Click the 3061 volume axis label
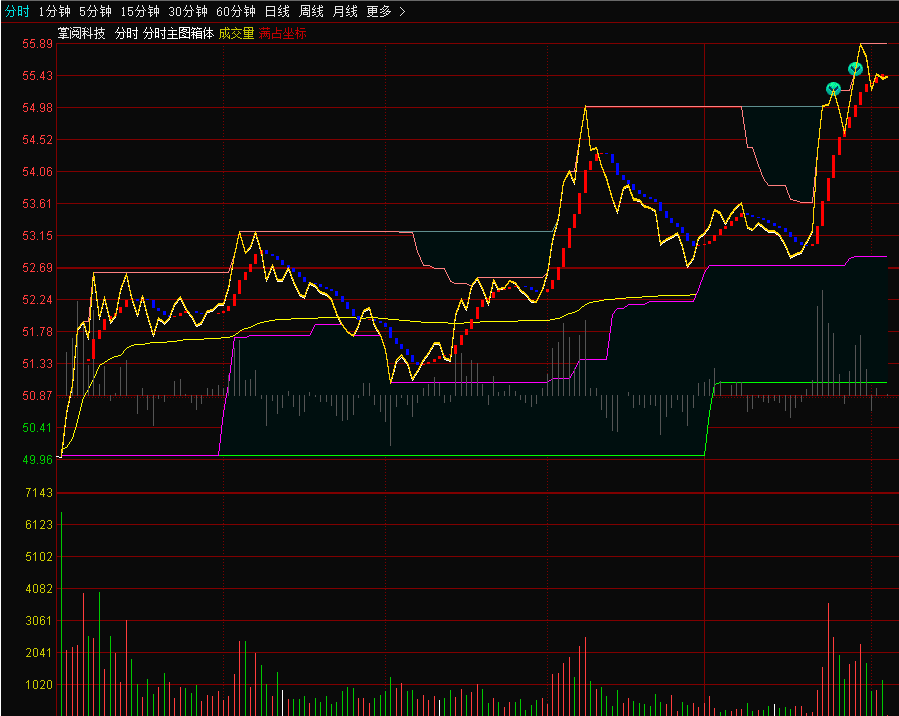 coord(39,621)
